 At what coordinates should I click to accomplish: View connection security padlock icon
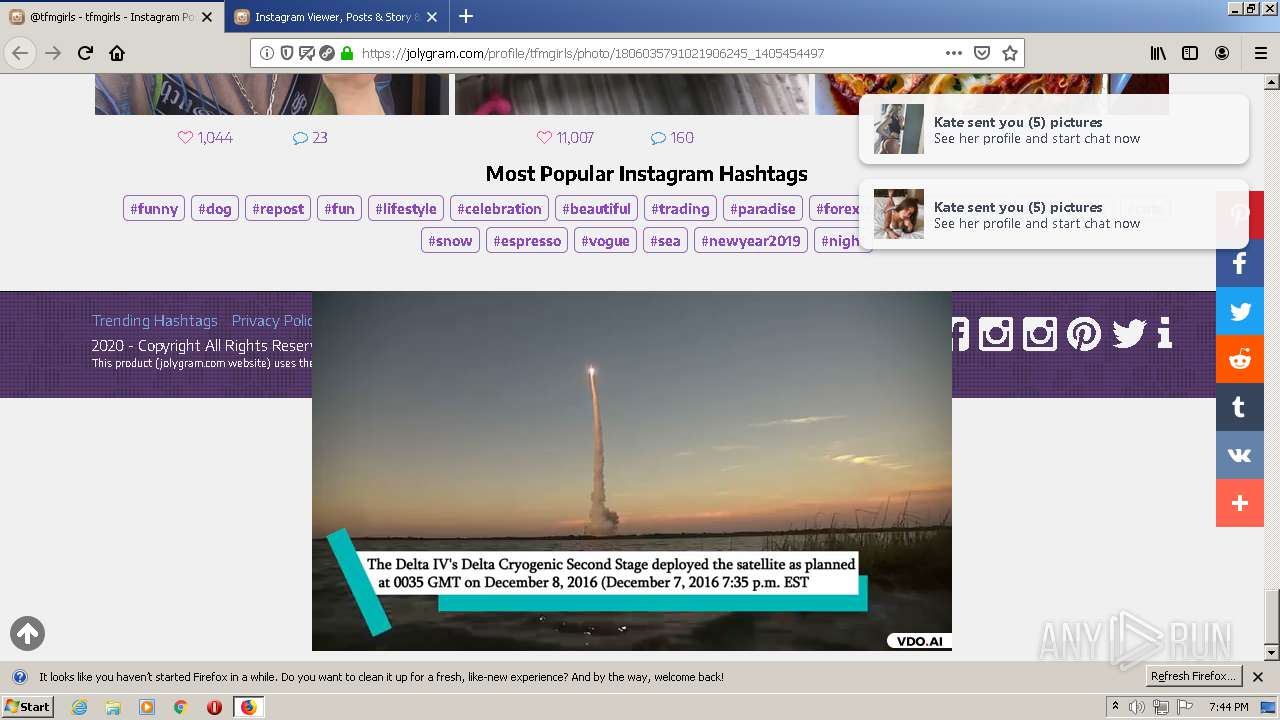point(347,53)
